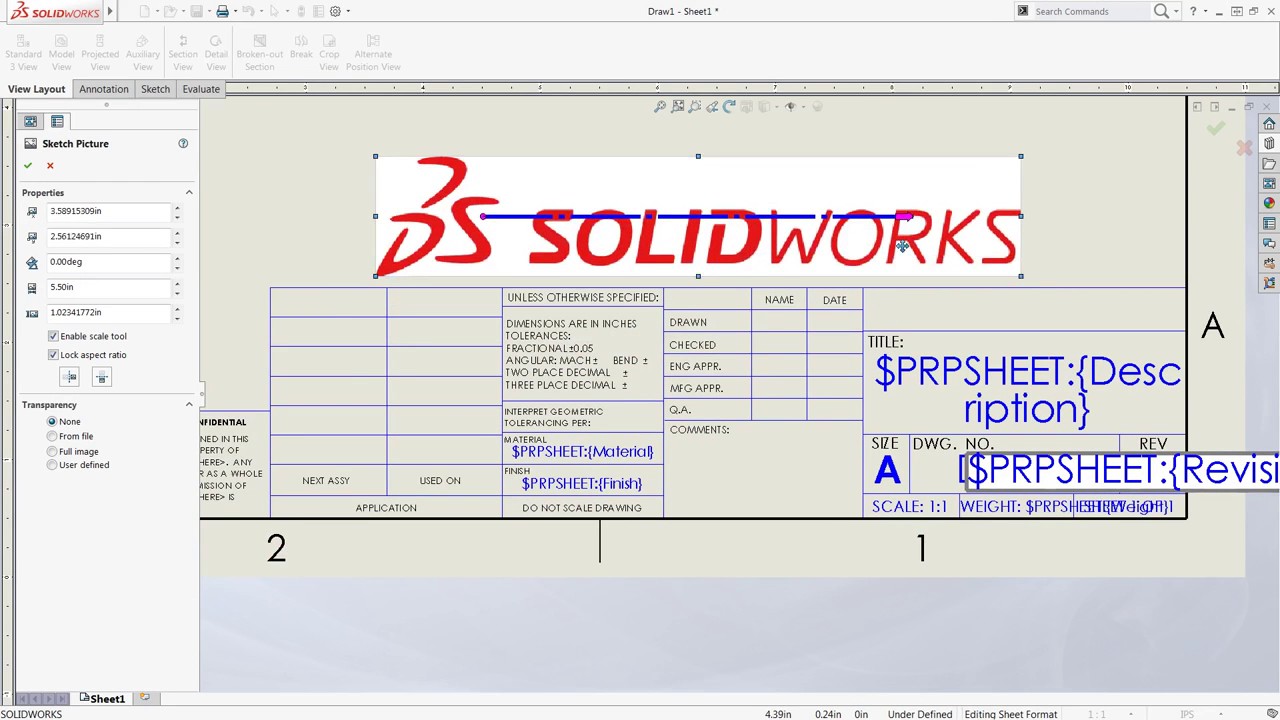Screen dimensions: 1280x720
Task: Click the Alternate Position View tool
Action: click(x=373, y=54)
